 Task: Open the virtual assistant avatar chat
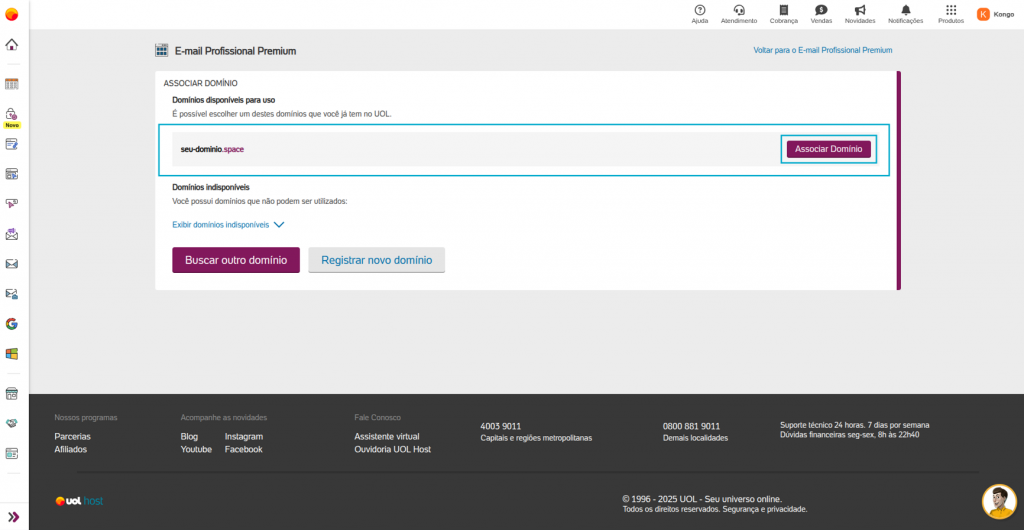click(x=999, y=501)
